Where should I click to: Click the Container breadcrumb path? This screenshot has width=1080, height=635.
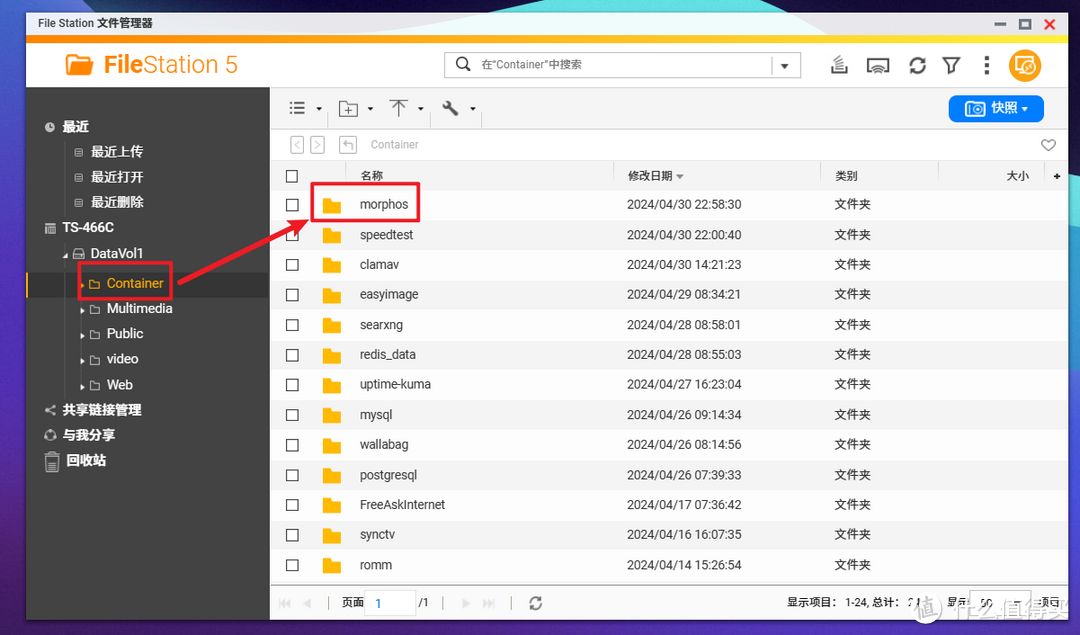coord(394,145)
